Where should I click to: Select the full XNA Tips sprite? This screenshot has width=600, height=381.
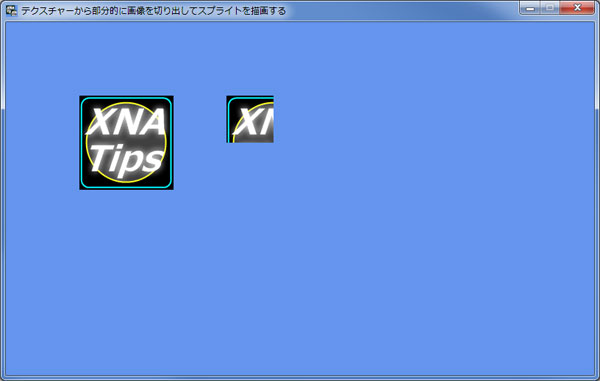(126, 143)
